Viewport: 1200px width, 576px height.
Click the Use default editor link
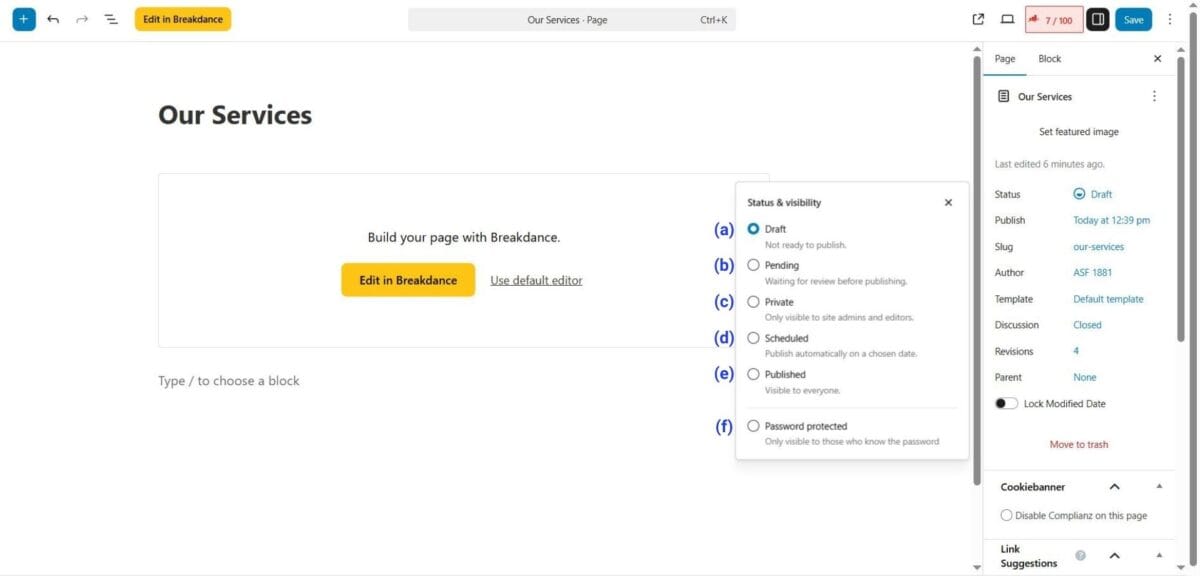pyautogui.click(x=536, y=280)
